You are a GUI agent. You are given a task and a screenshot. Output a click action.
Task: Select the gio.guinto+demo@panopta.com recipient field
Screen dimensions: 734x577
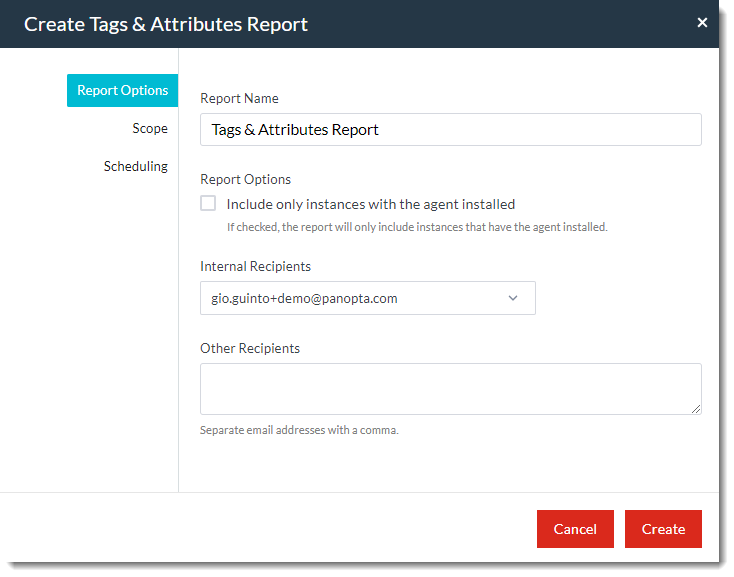(x=350, y=298)
